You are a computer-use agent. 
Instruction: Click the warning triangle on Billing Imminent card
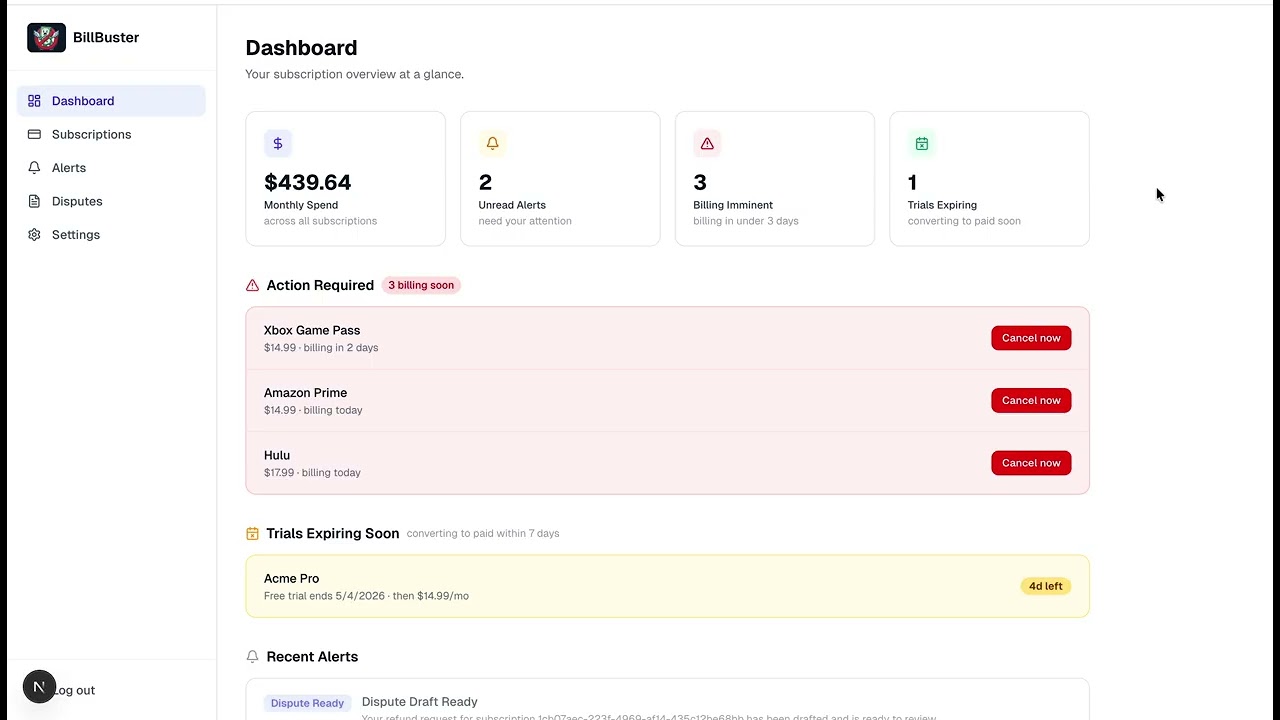707,144
